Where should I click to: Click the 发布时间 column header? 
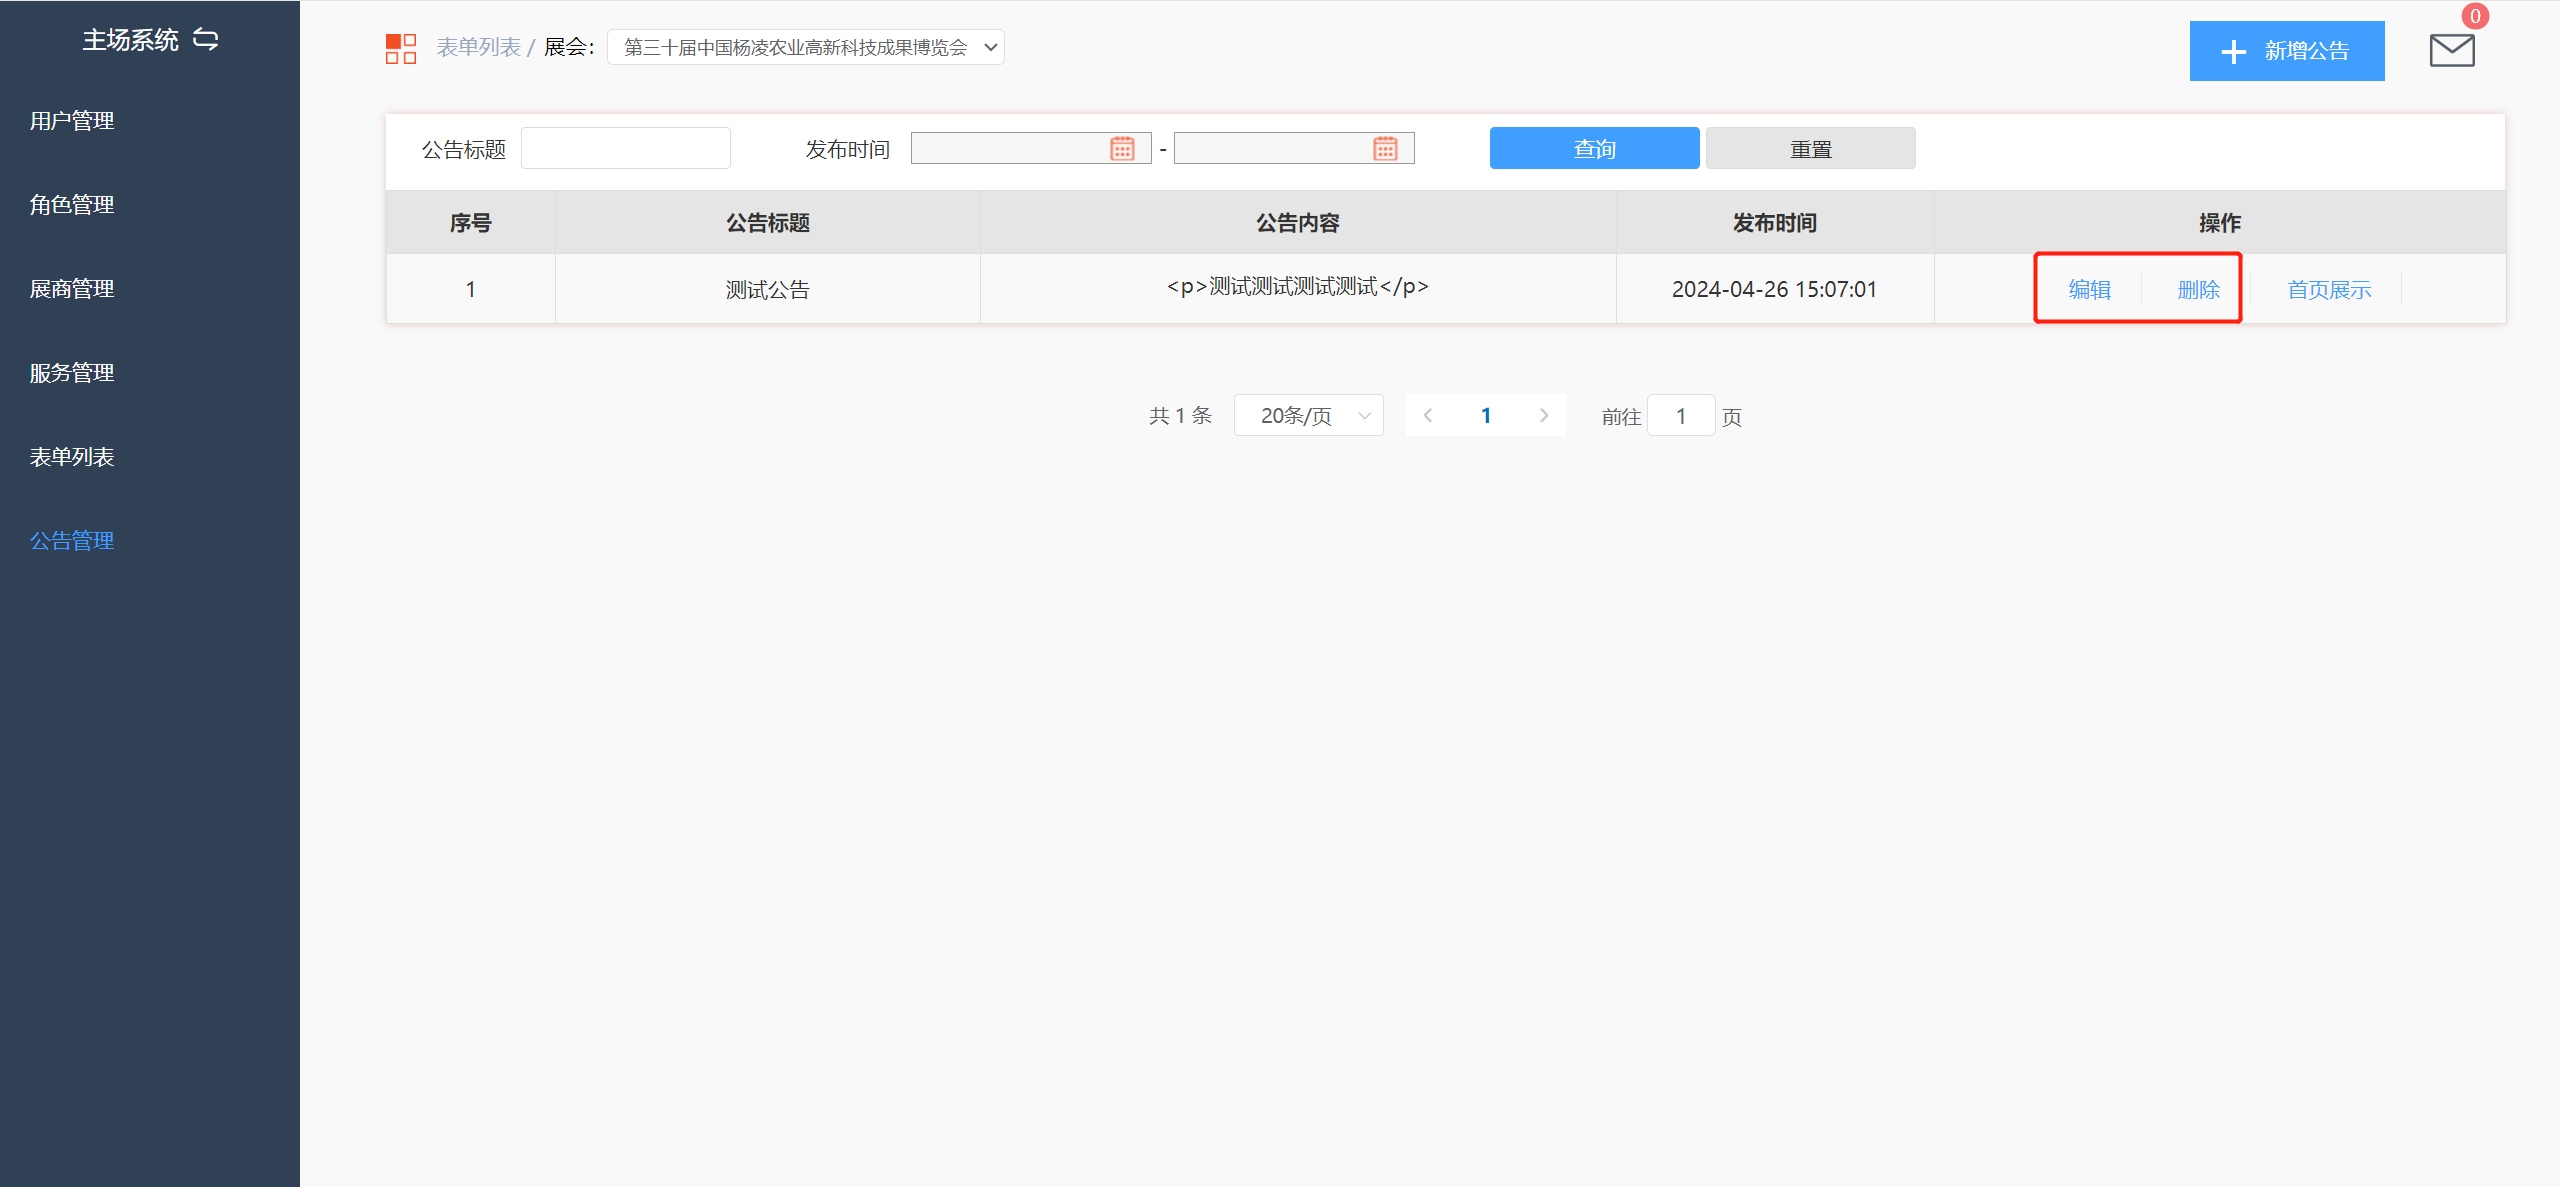click(1774, 222)
